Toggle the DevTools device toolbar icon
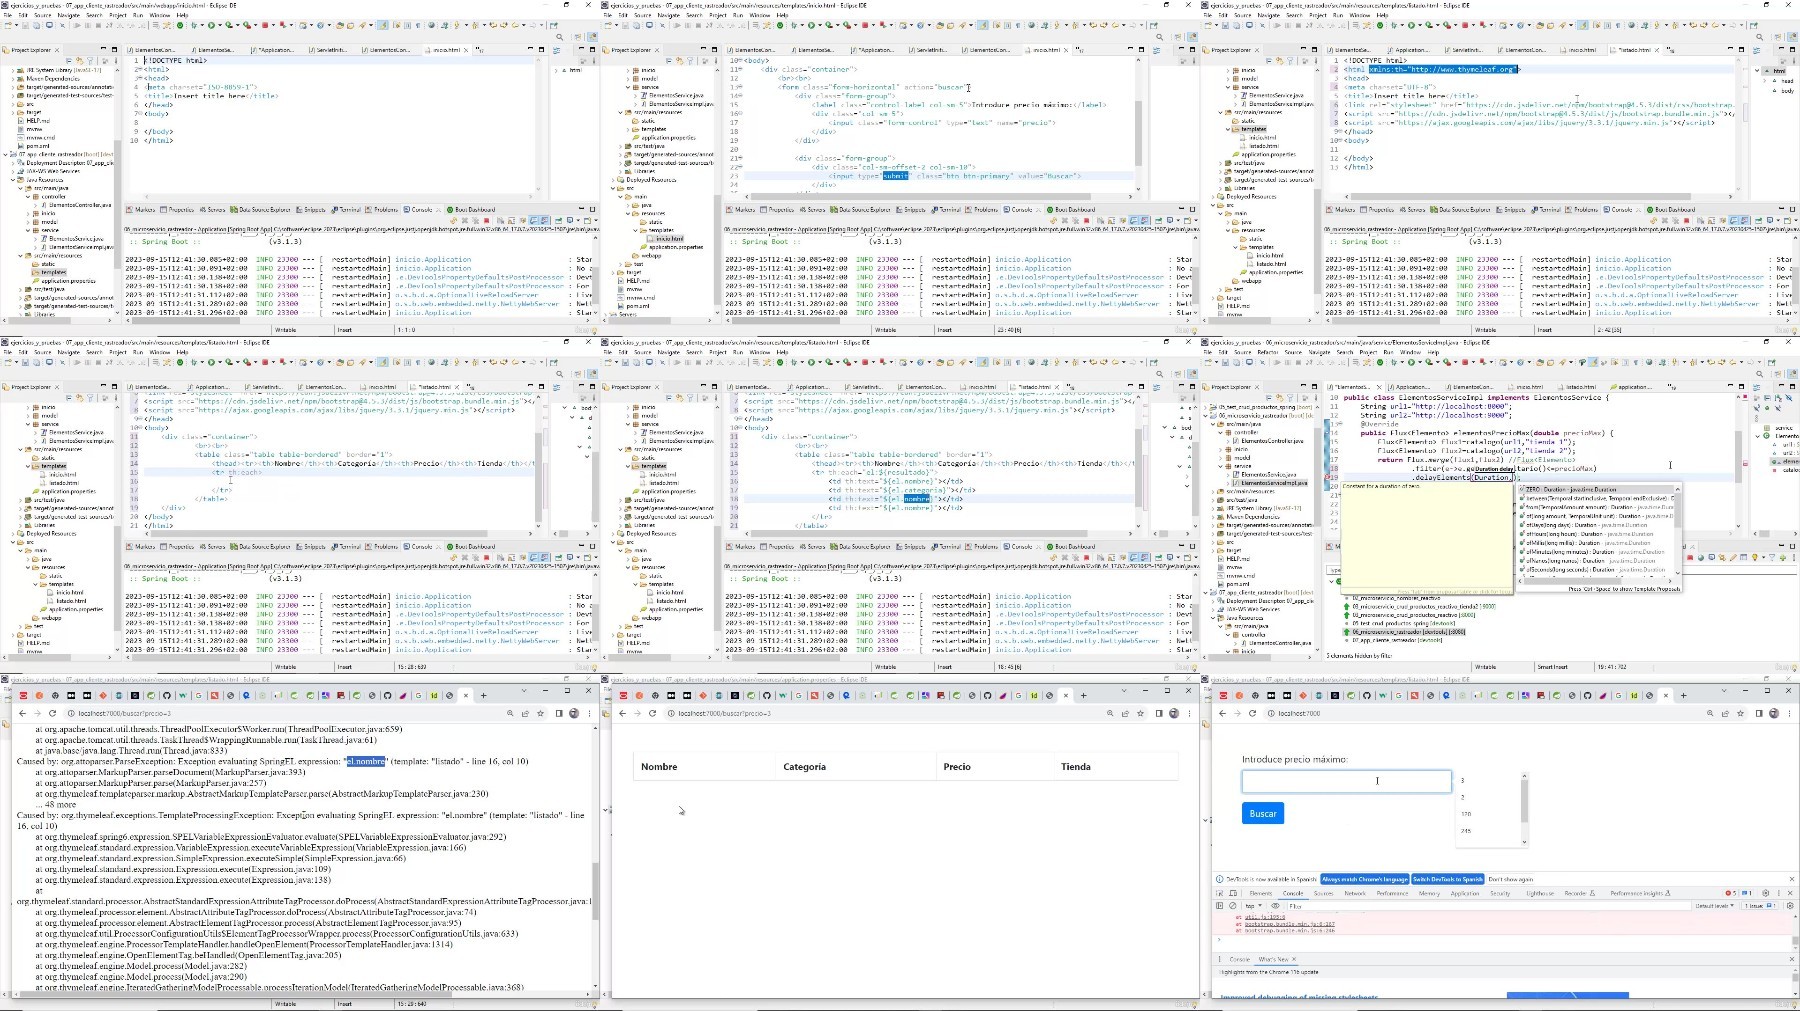Image resolution: width=1800 pixels, height=1011 pixels. pyautogui.click(x=1233, y=893)
